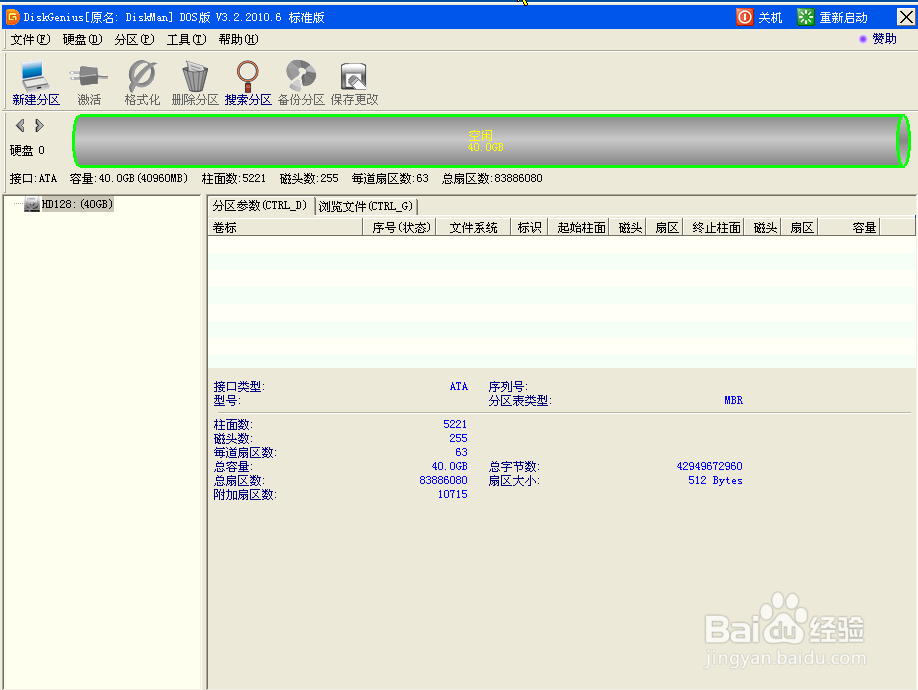
Task: Go to previous disk with left arrow
Action: (x=20, y=125)
